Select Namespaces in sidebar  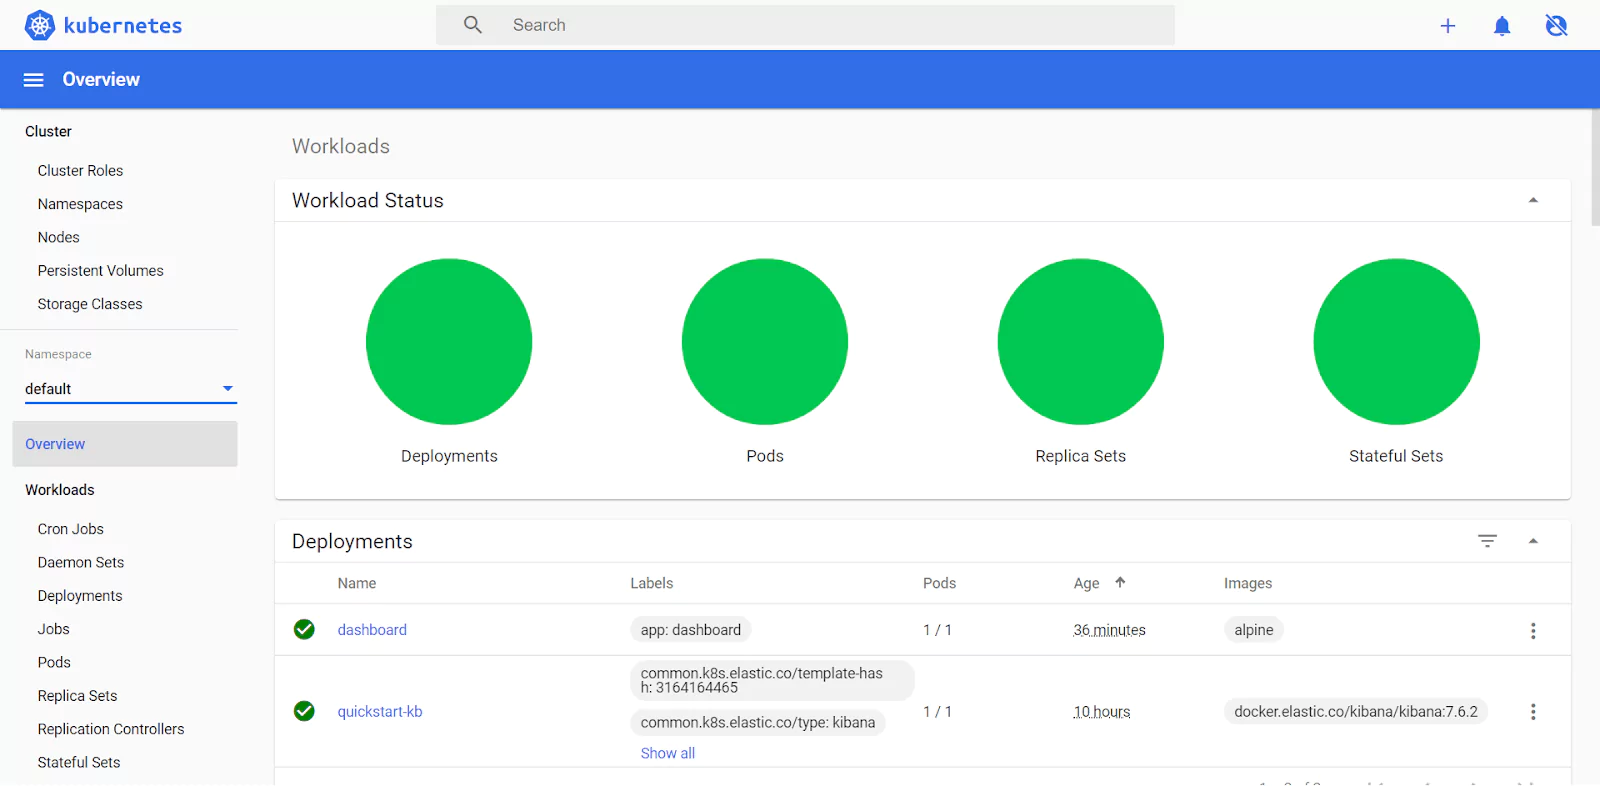tap(81, 204)
